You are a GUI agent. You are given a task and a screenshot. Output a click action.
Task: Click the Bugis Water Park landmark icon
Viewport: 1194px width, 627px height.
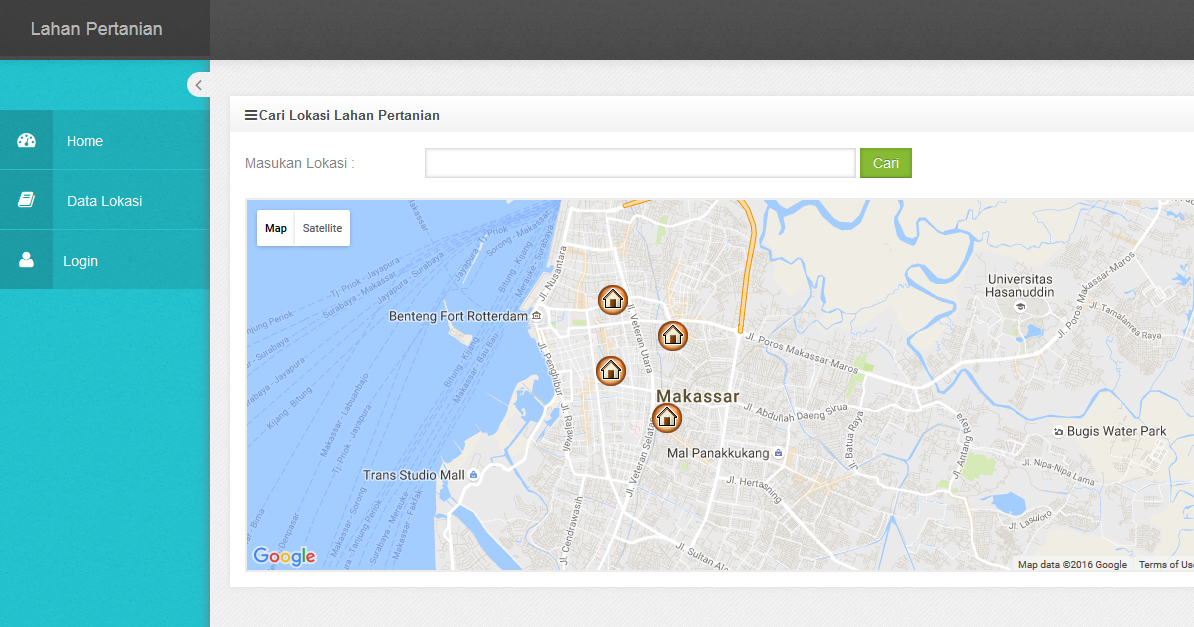coord(1059,431)
